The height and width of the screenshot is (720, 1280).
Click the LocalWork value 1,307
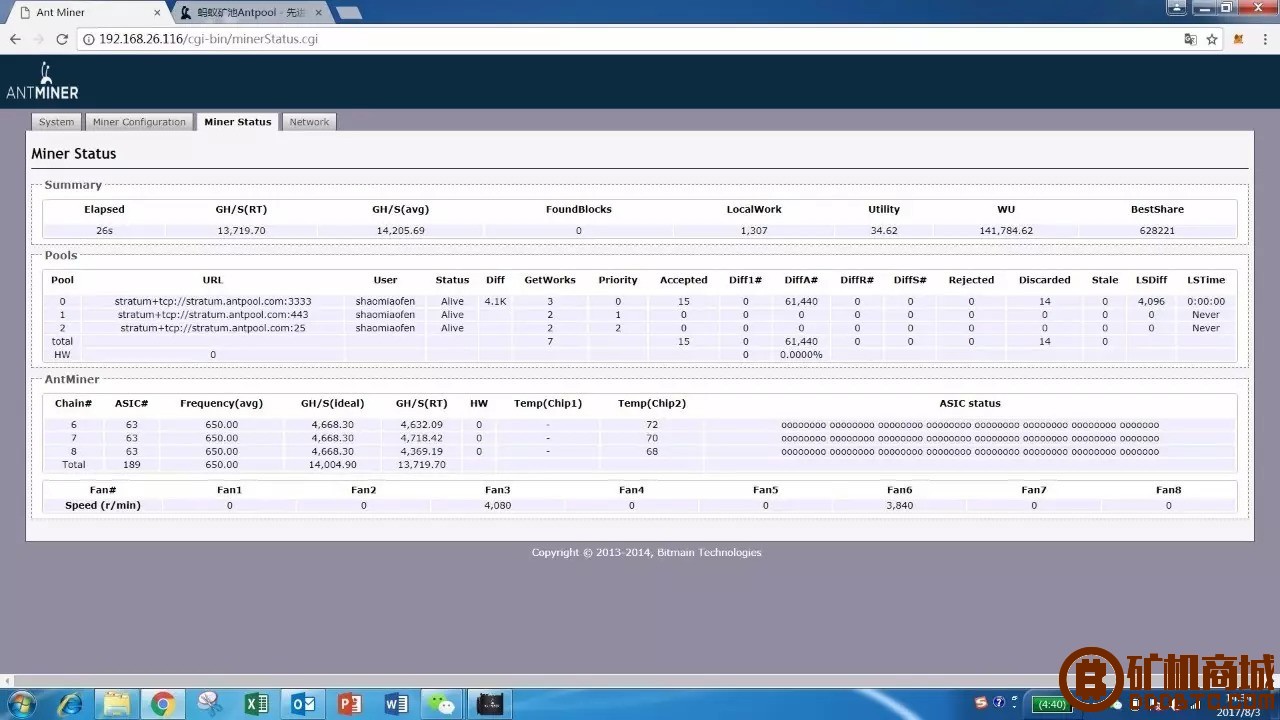[754, 230]
